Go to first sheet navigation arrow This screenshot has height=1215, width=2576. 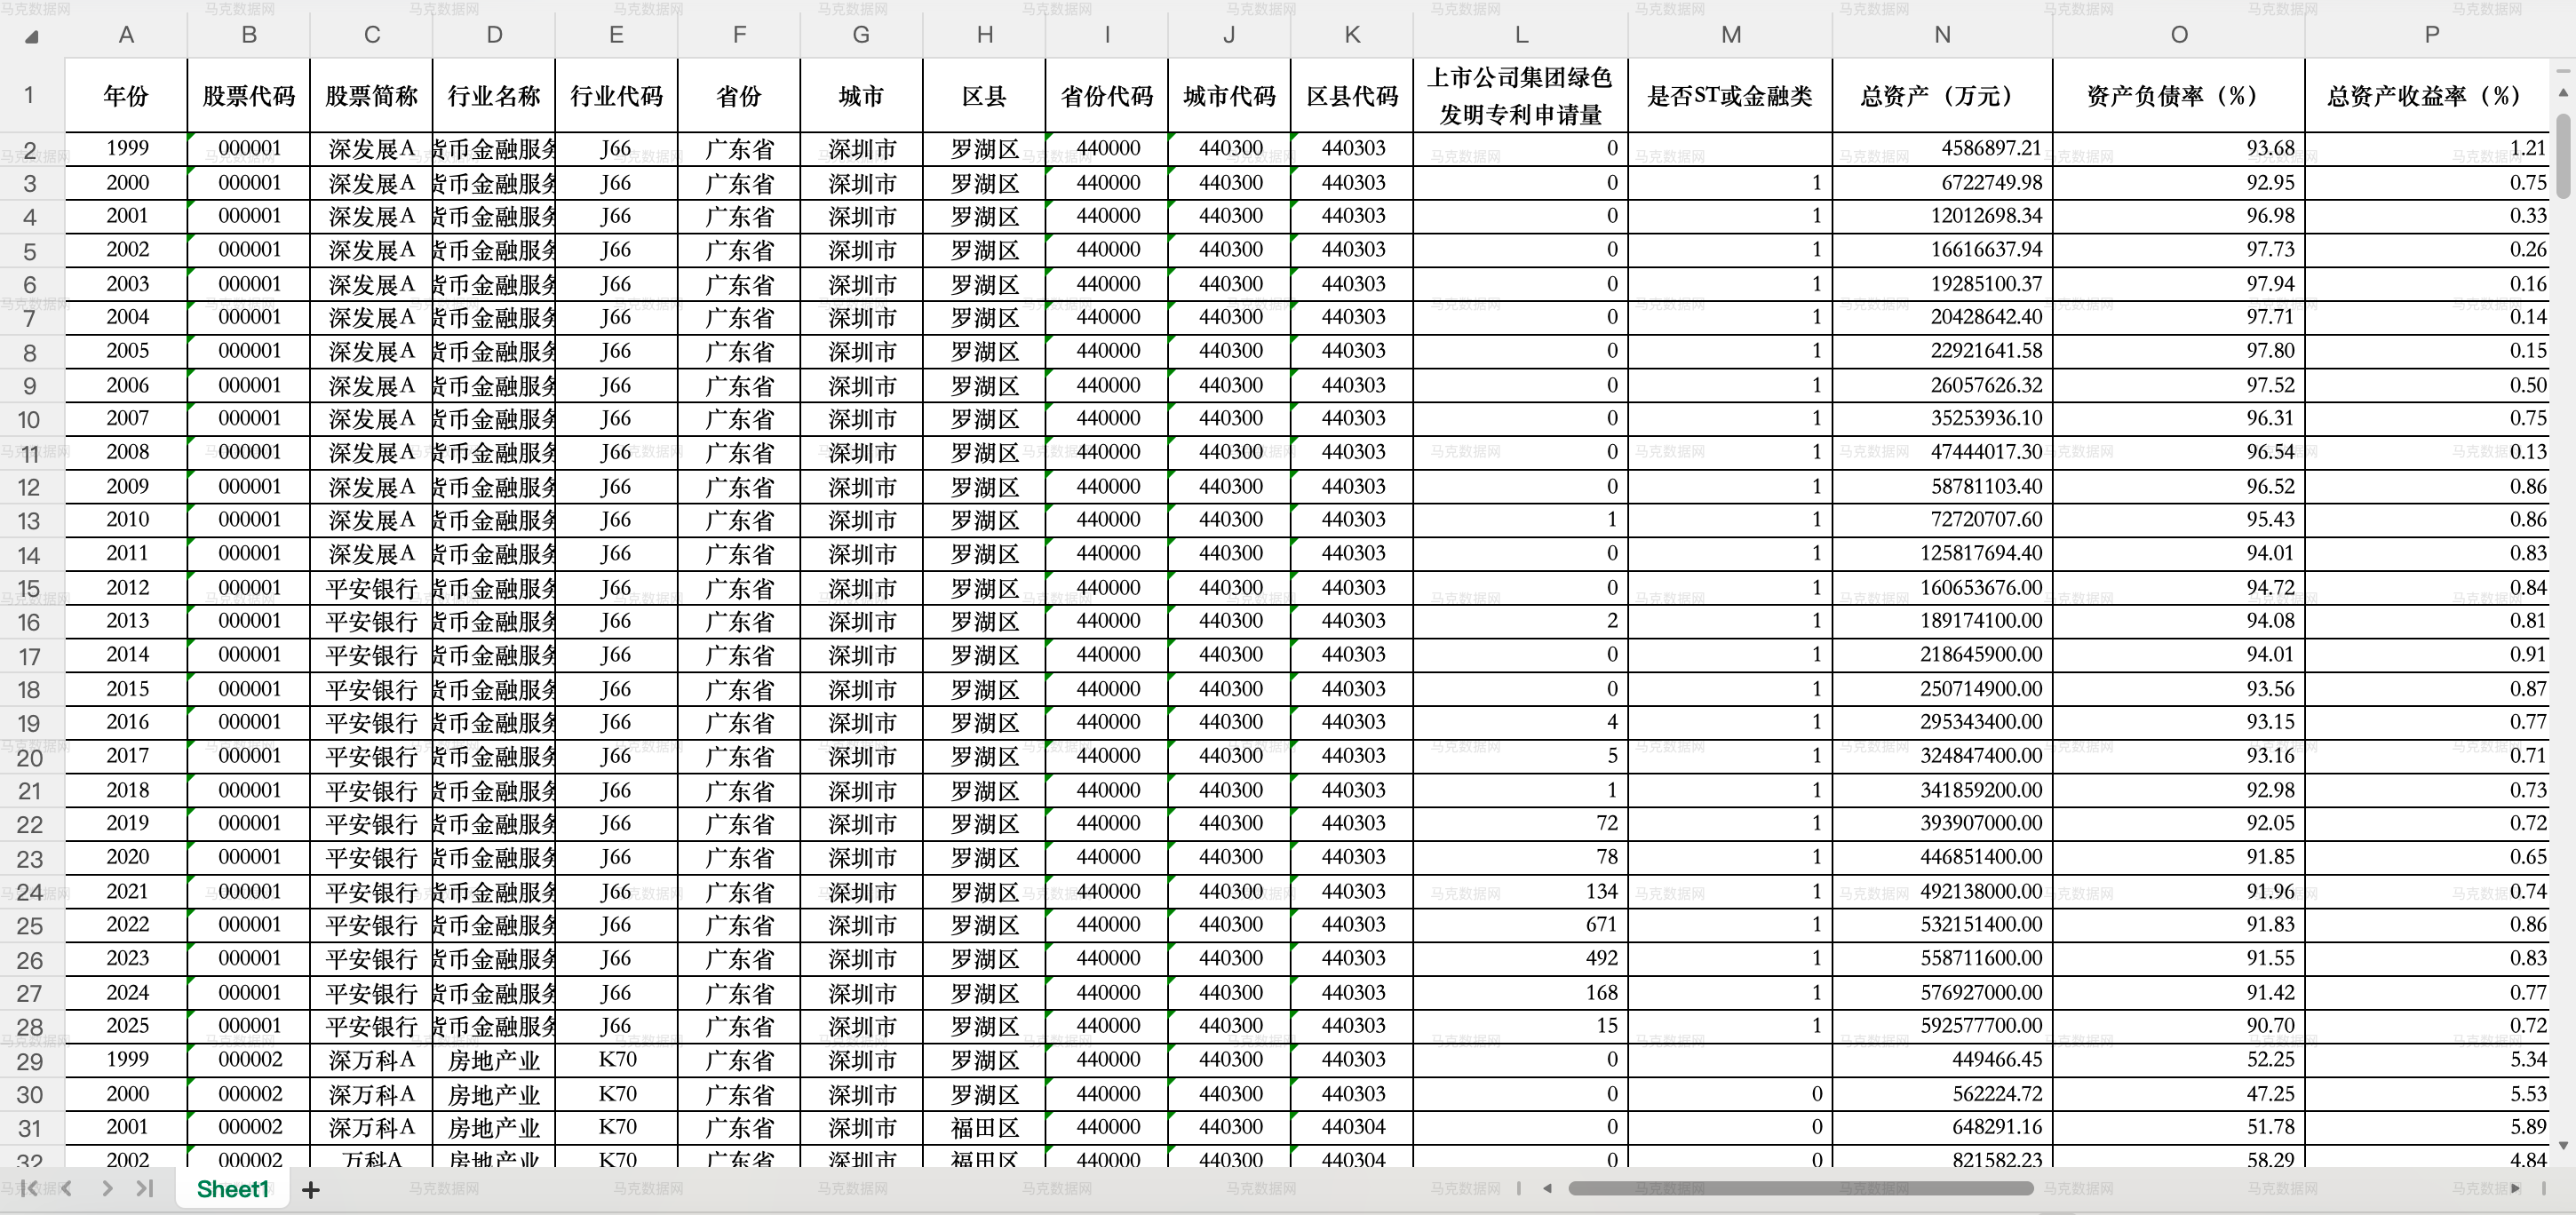coord(29,1188)
